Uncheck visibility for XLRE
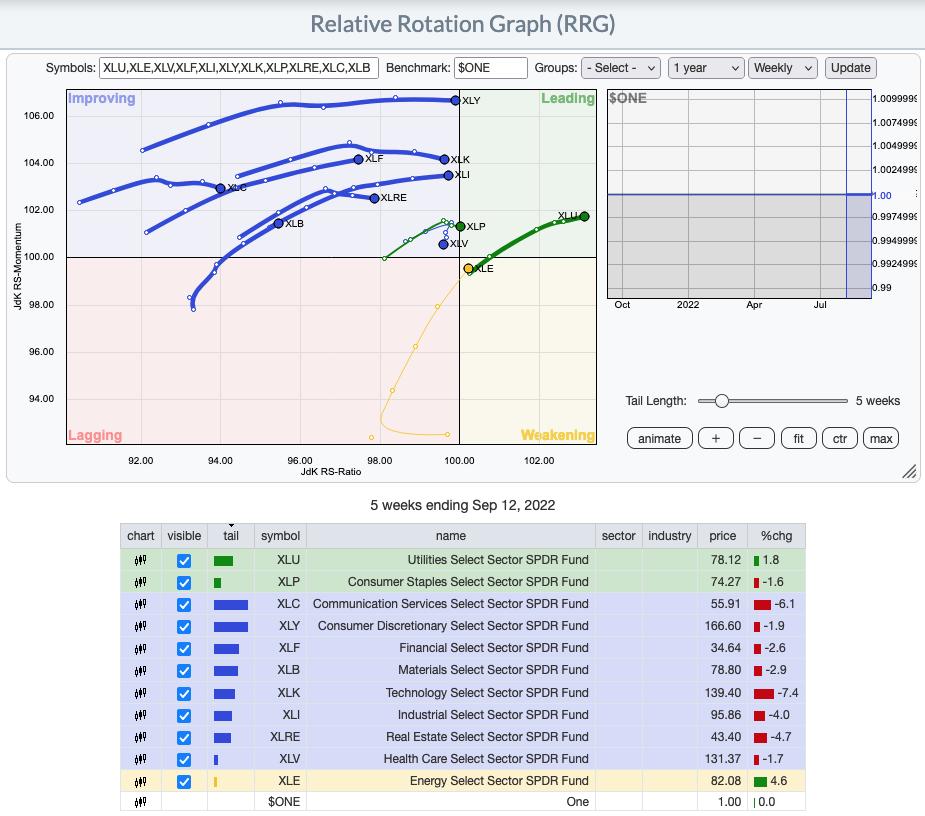 pyautogui.click(x=184, y=738)
